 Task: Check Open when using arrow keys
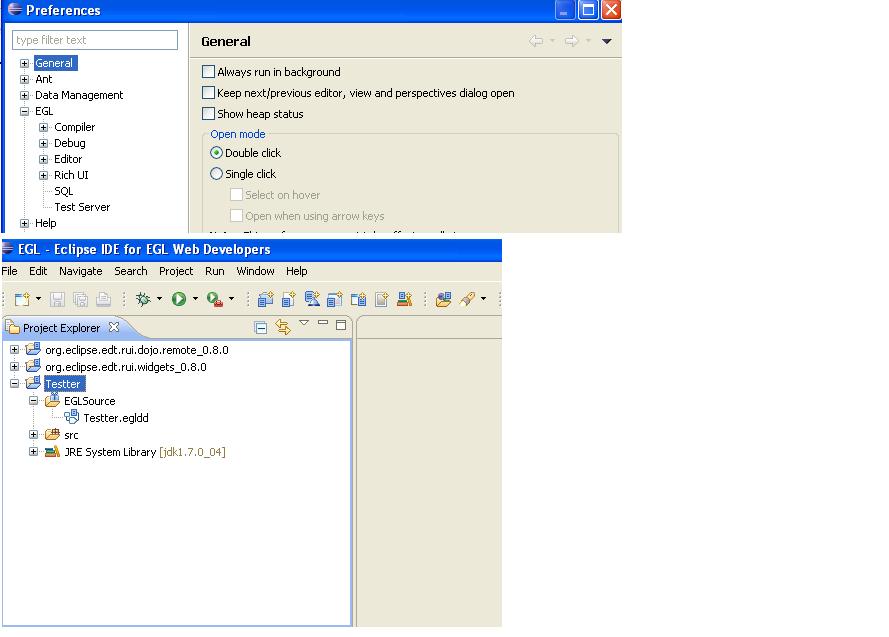(236, 216)
